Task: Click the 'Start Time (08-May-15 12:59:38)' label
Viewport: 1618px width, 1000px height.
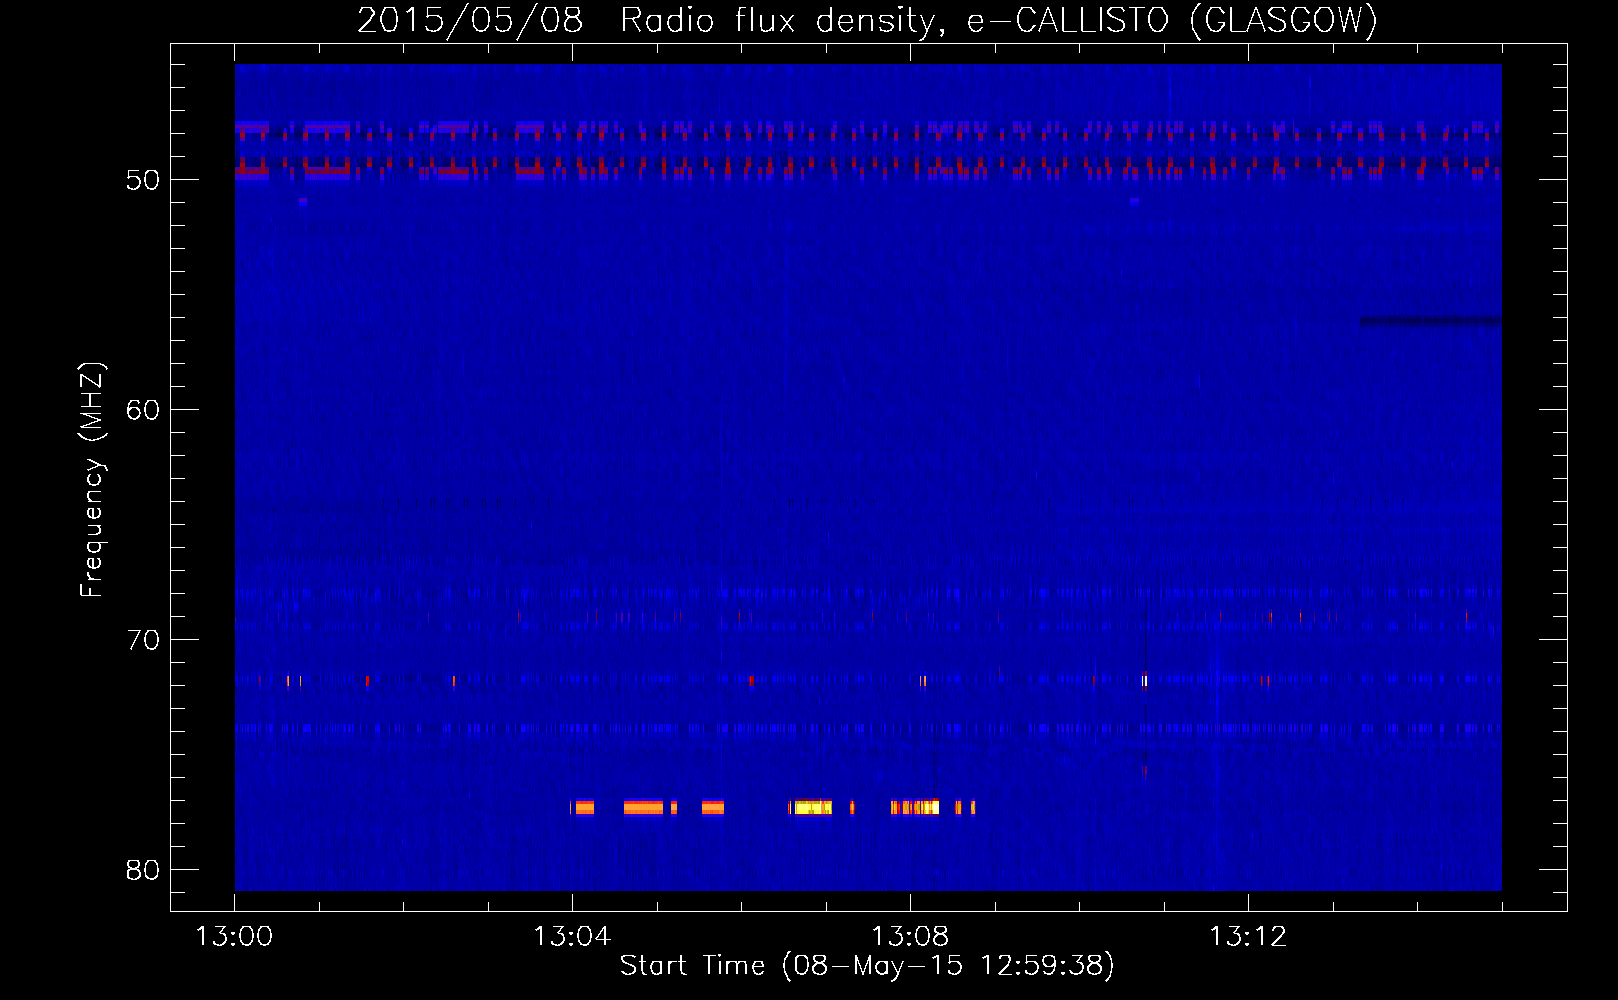Action: tap(867, 966)
